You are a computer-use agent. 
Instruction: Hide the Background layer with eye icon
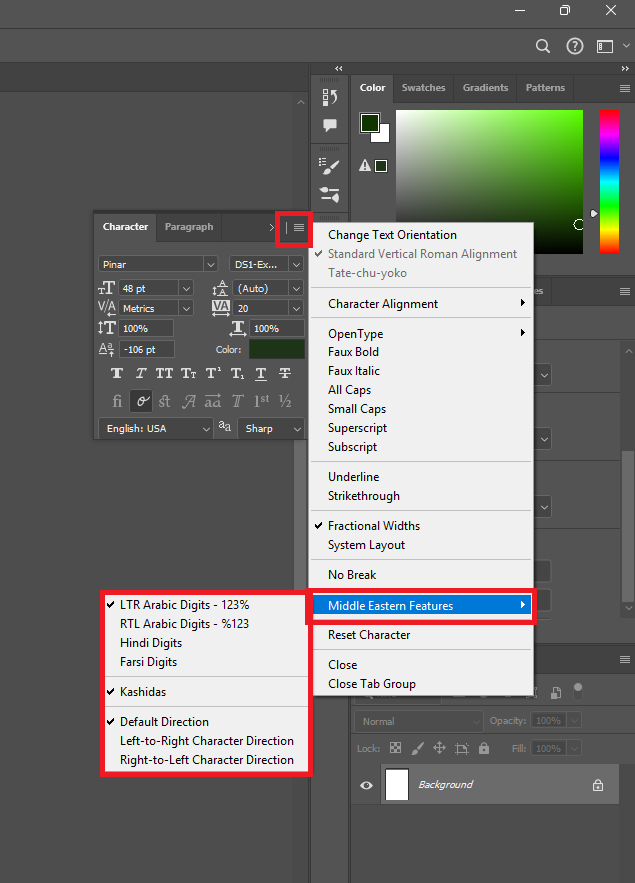[366, 786]
